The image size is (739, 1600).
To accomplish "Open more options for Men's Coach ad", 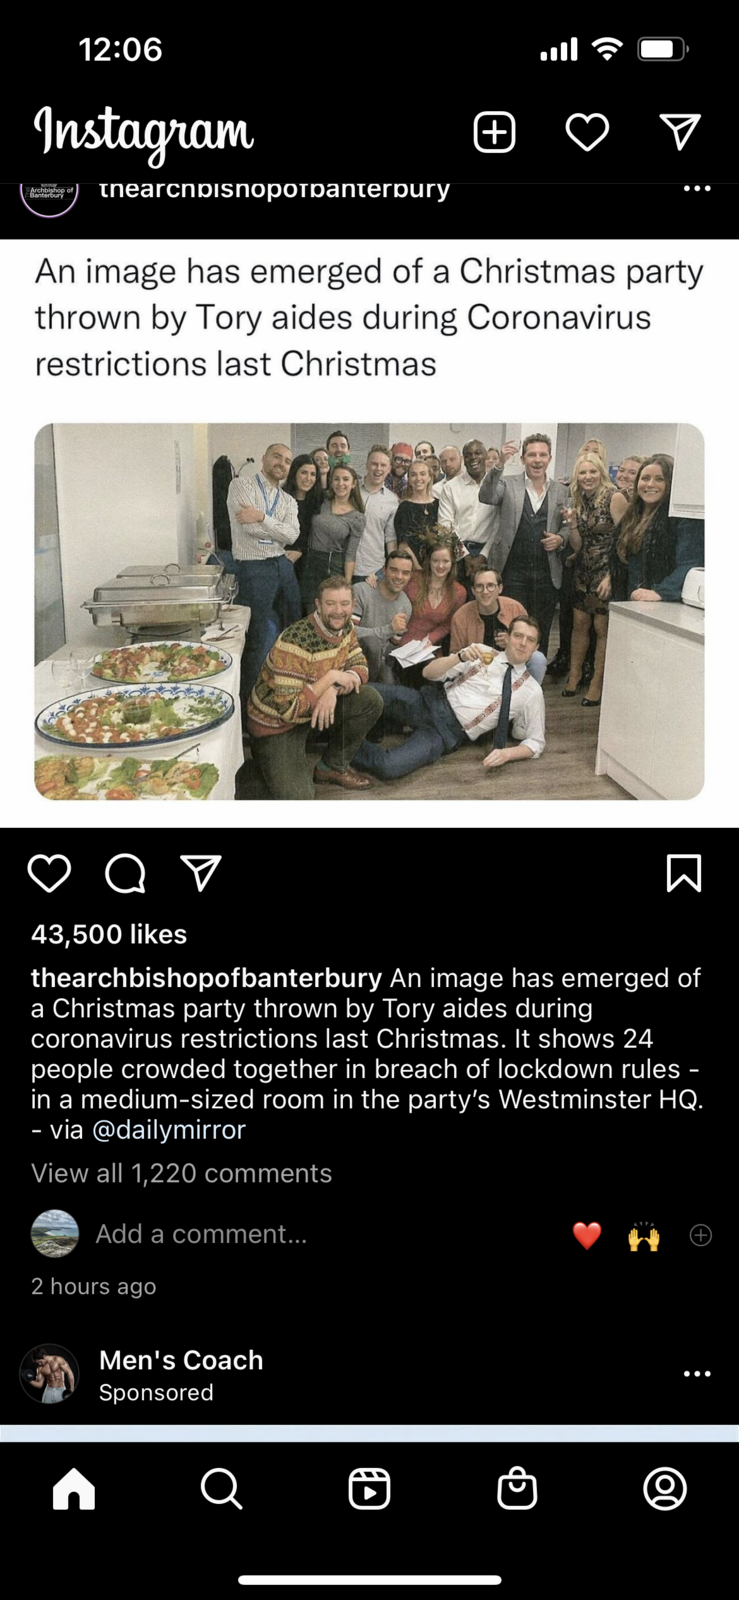I will [697, 1374].
